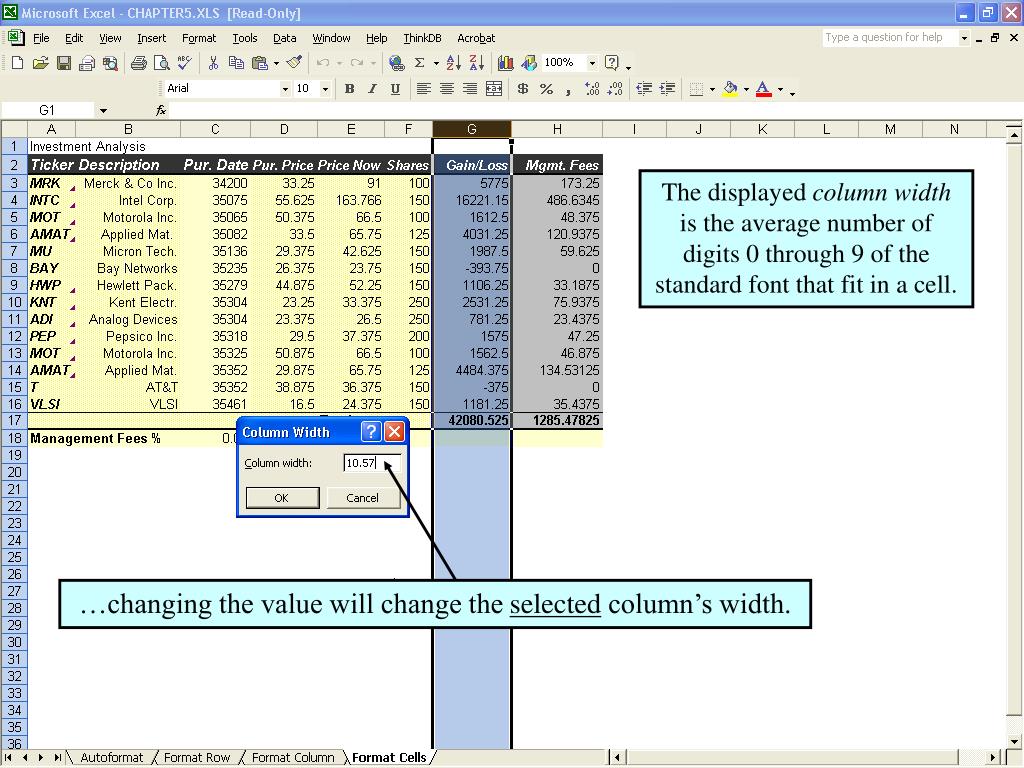Viewport: 1024px width, 768px height.
Task: Cut the selection with the scissors icon
Action: [x=213, y=63]
